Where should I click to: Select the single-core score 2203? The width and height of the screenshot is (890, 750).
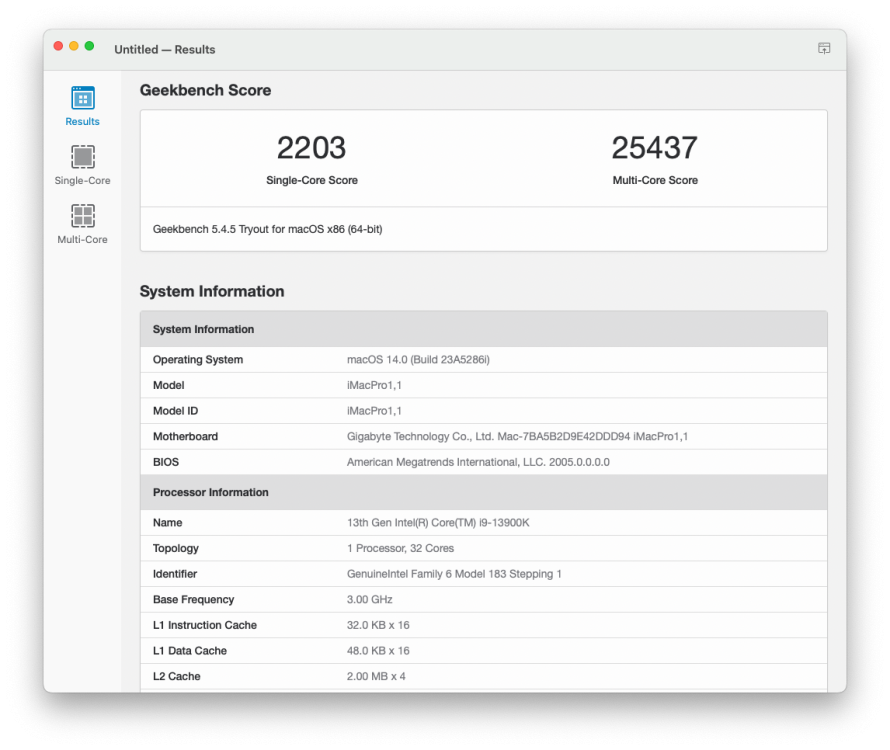(311, 148)
